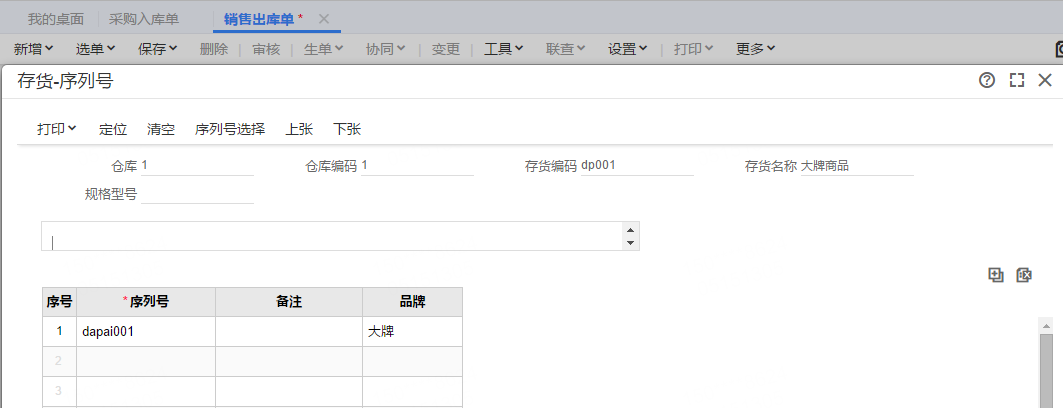Open the 选单 dropdown menu
This screenshot has width=1063, height=408.
95,49
